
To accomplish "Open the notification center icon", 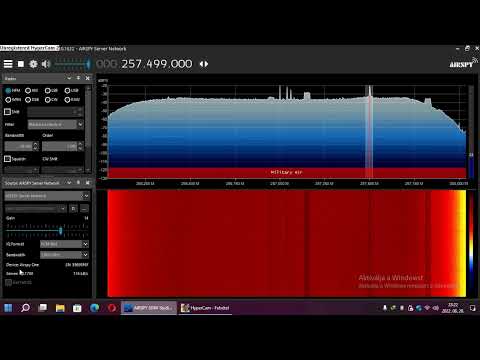I will [x=473, y=308].
